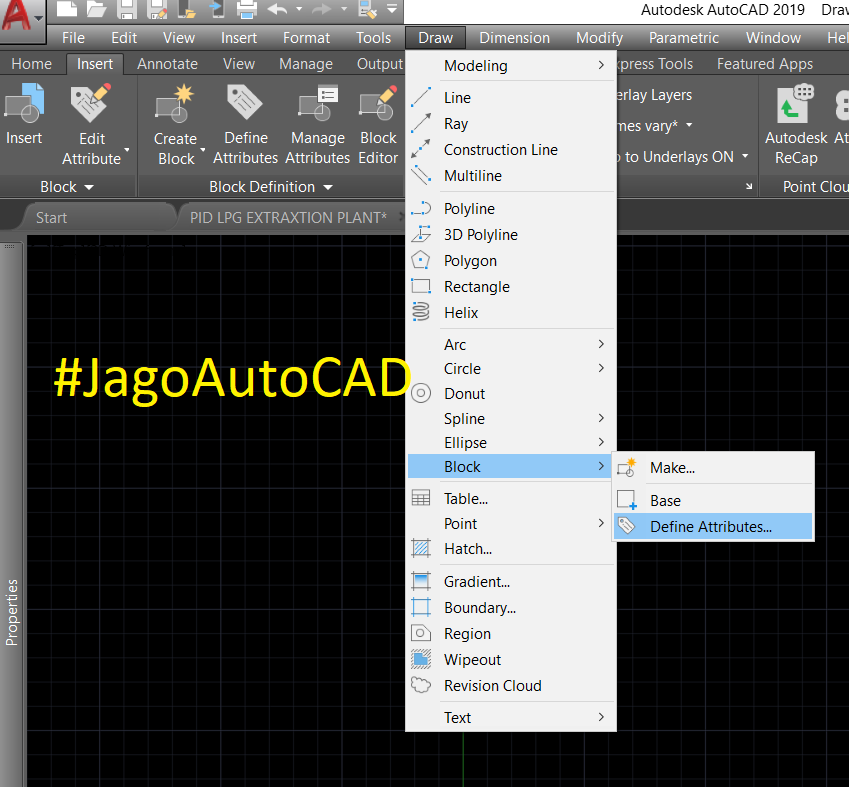The image size is (849, 787).
Task: Open the Modify menu
Action: [599, 38]
